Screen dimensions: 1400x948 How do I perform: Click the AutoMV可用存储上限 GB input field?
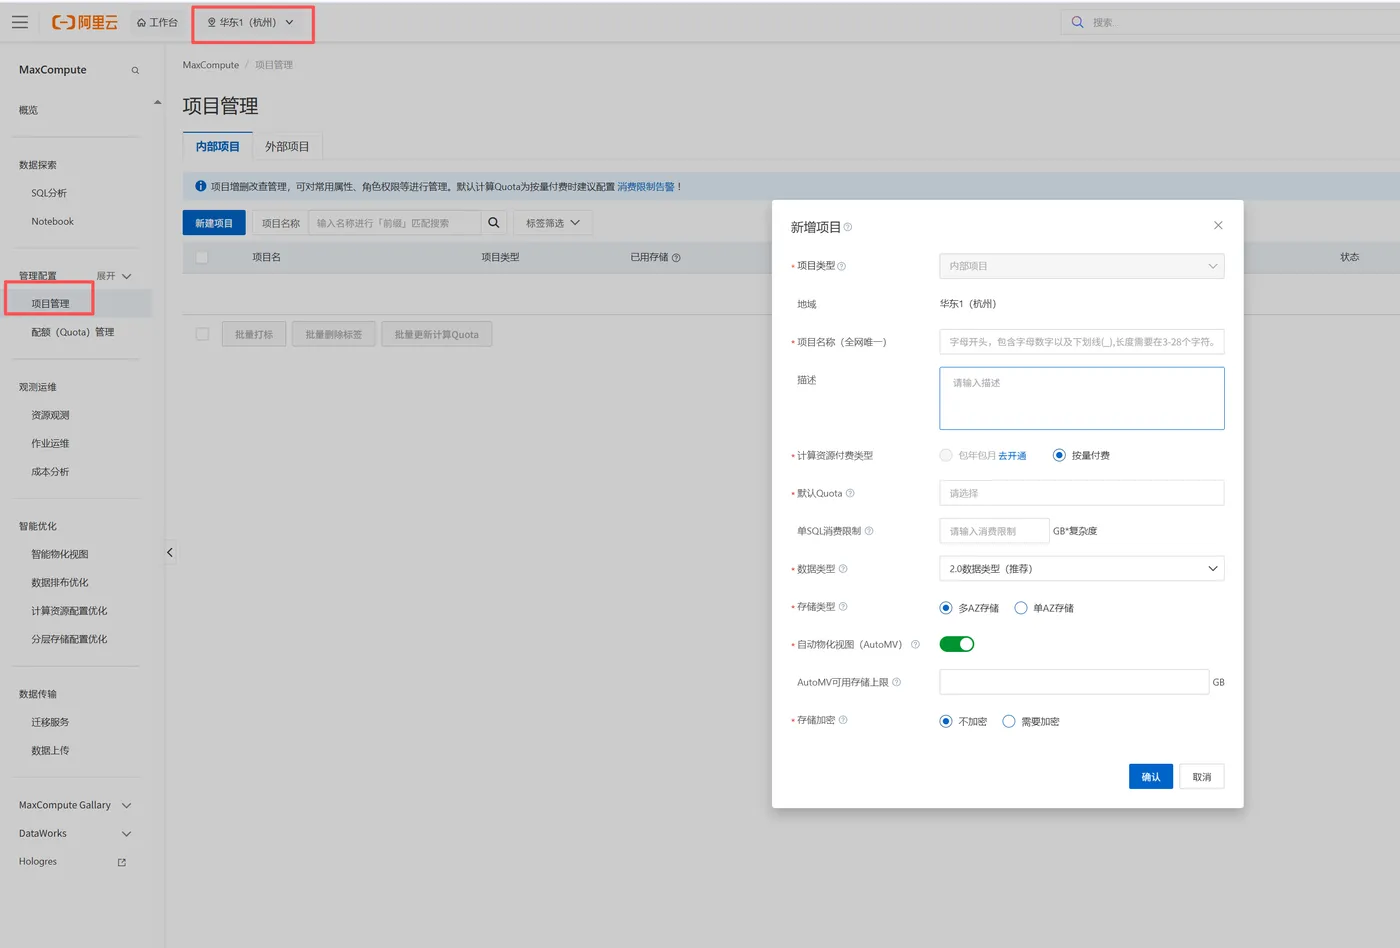point(1074,682)
